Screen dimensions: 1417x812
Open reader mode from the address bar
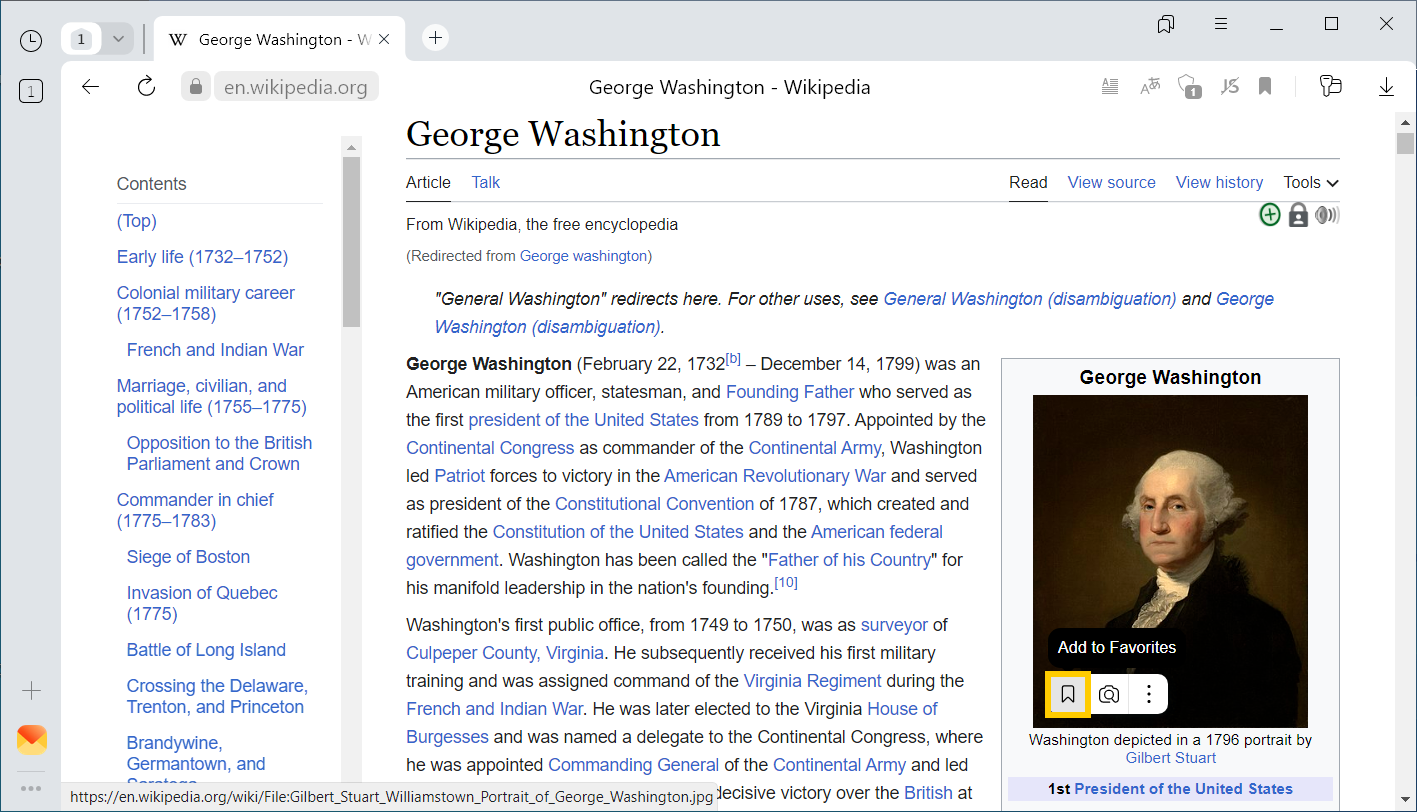(1110, 87)
